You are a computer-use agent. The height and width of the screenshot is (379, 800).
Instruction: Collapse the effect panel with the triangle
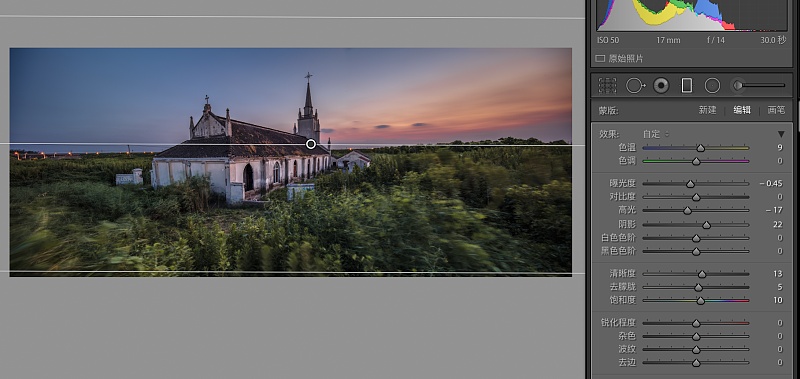[x=781, y=134]
